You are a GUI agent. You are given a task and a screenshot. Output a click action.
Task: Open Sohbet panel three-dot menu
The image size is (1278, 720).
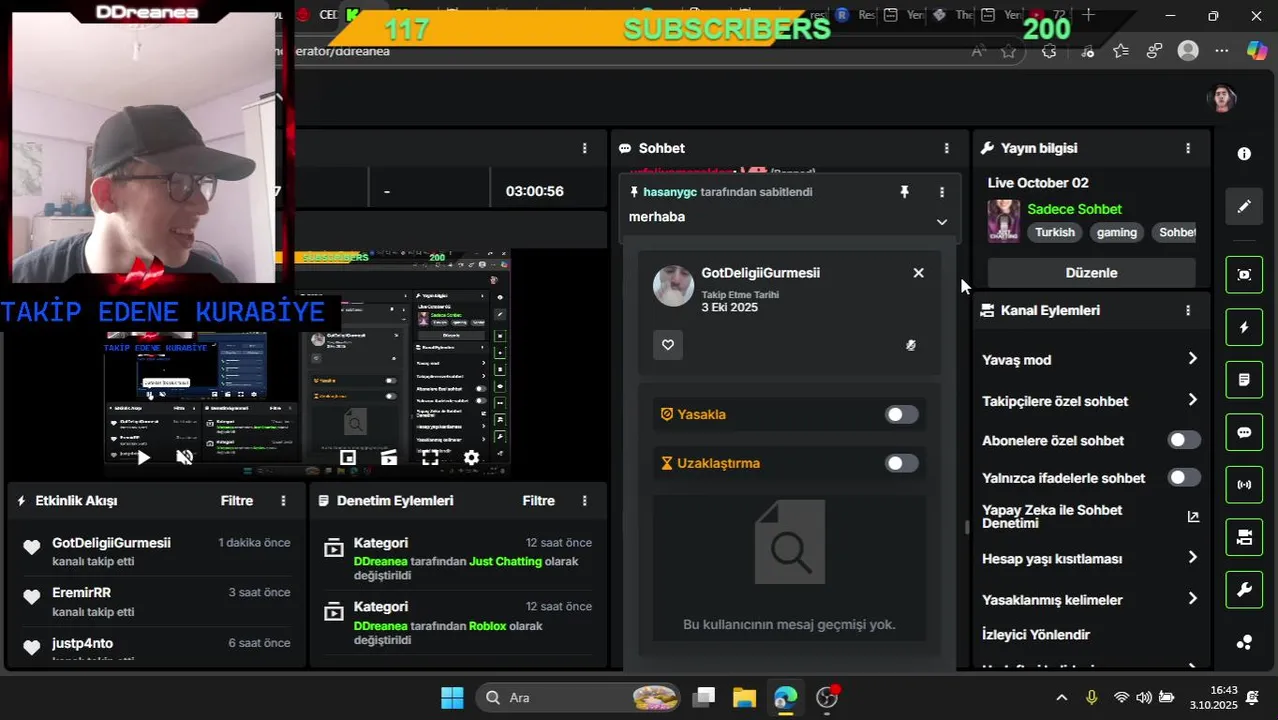click(x=947, y=148)
